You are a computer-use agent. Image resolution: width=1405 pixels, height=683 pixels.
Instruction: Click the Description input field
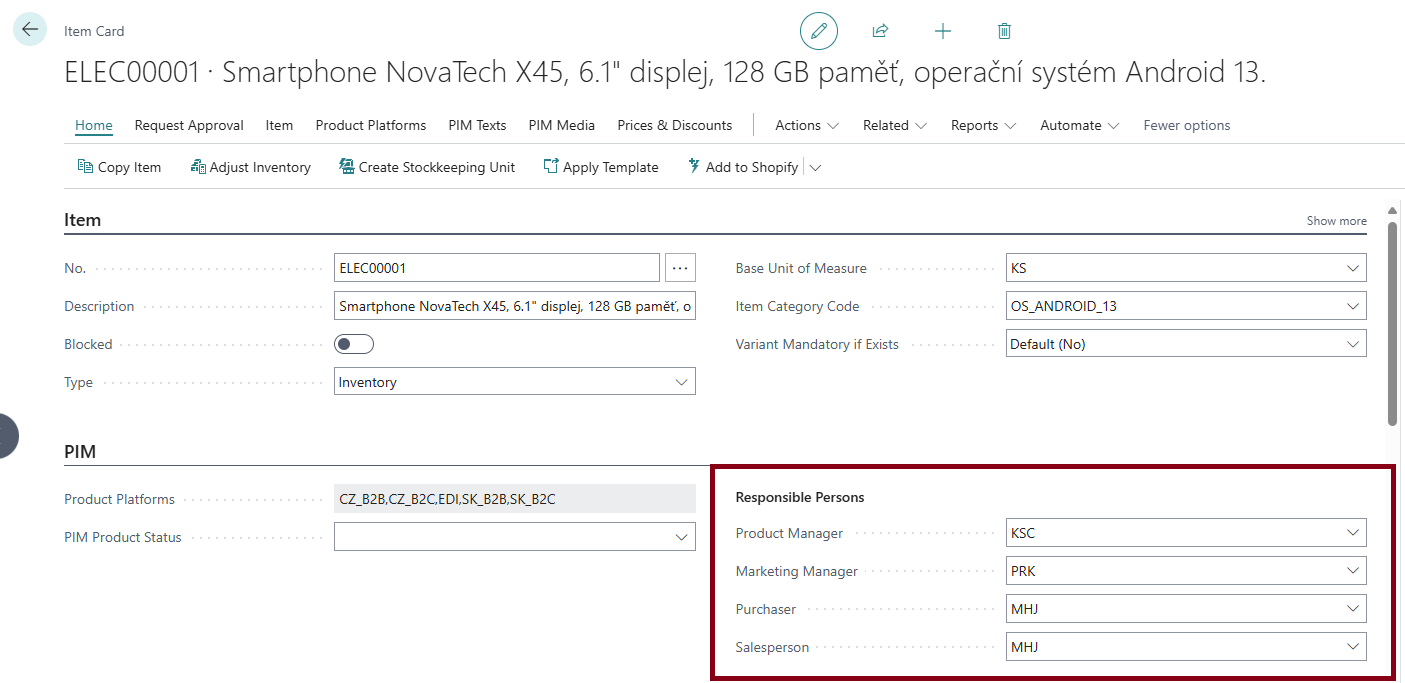(514, 306)
